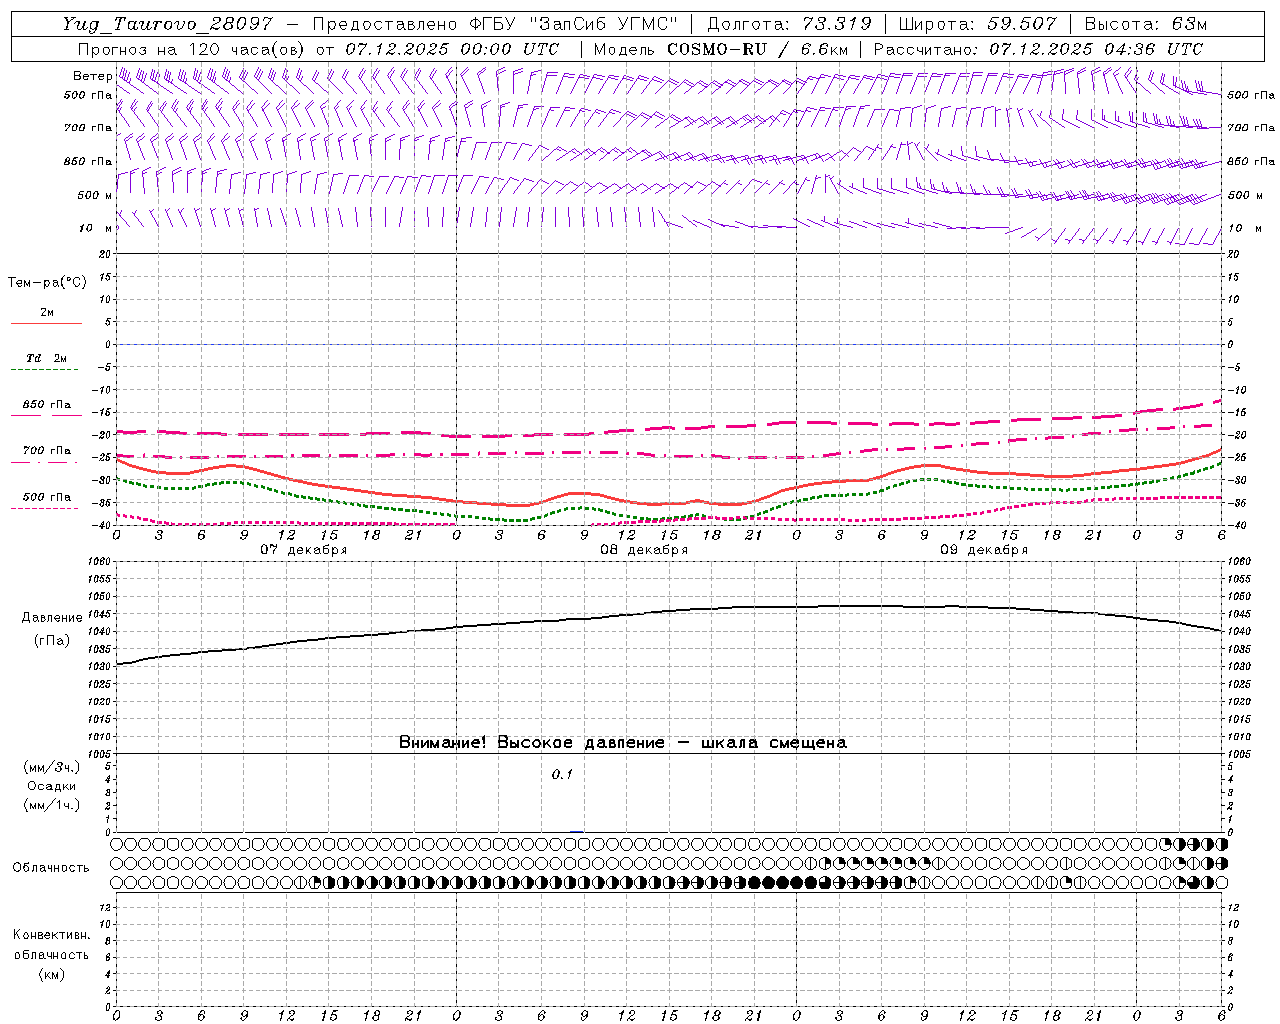Click the 08 декабря date label
The image size is (1280, 1024).
pos(644,550)
